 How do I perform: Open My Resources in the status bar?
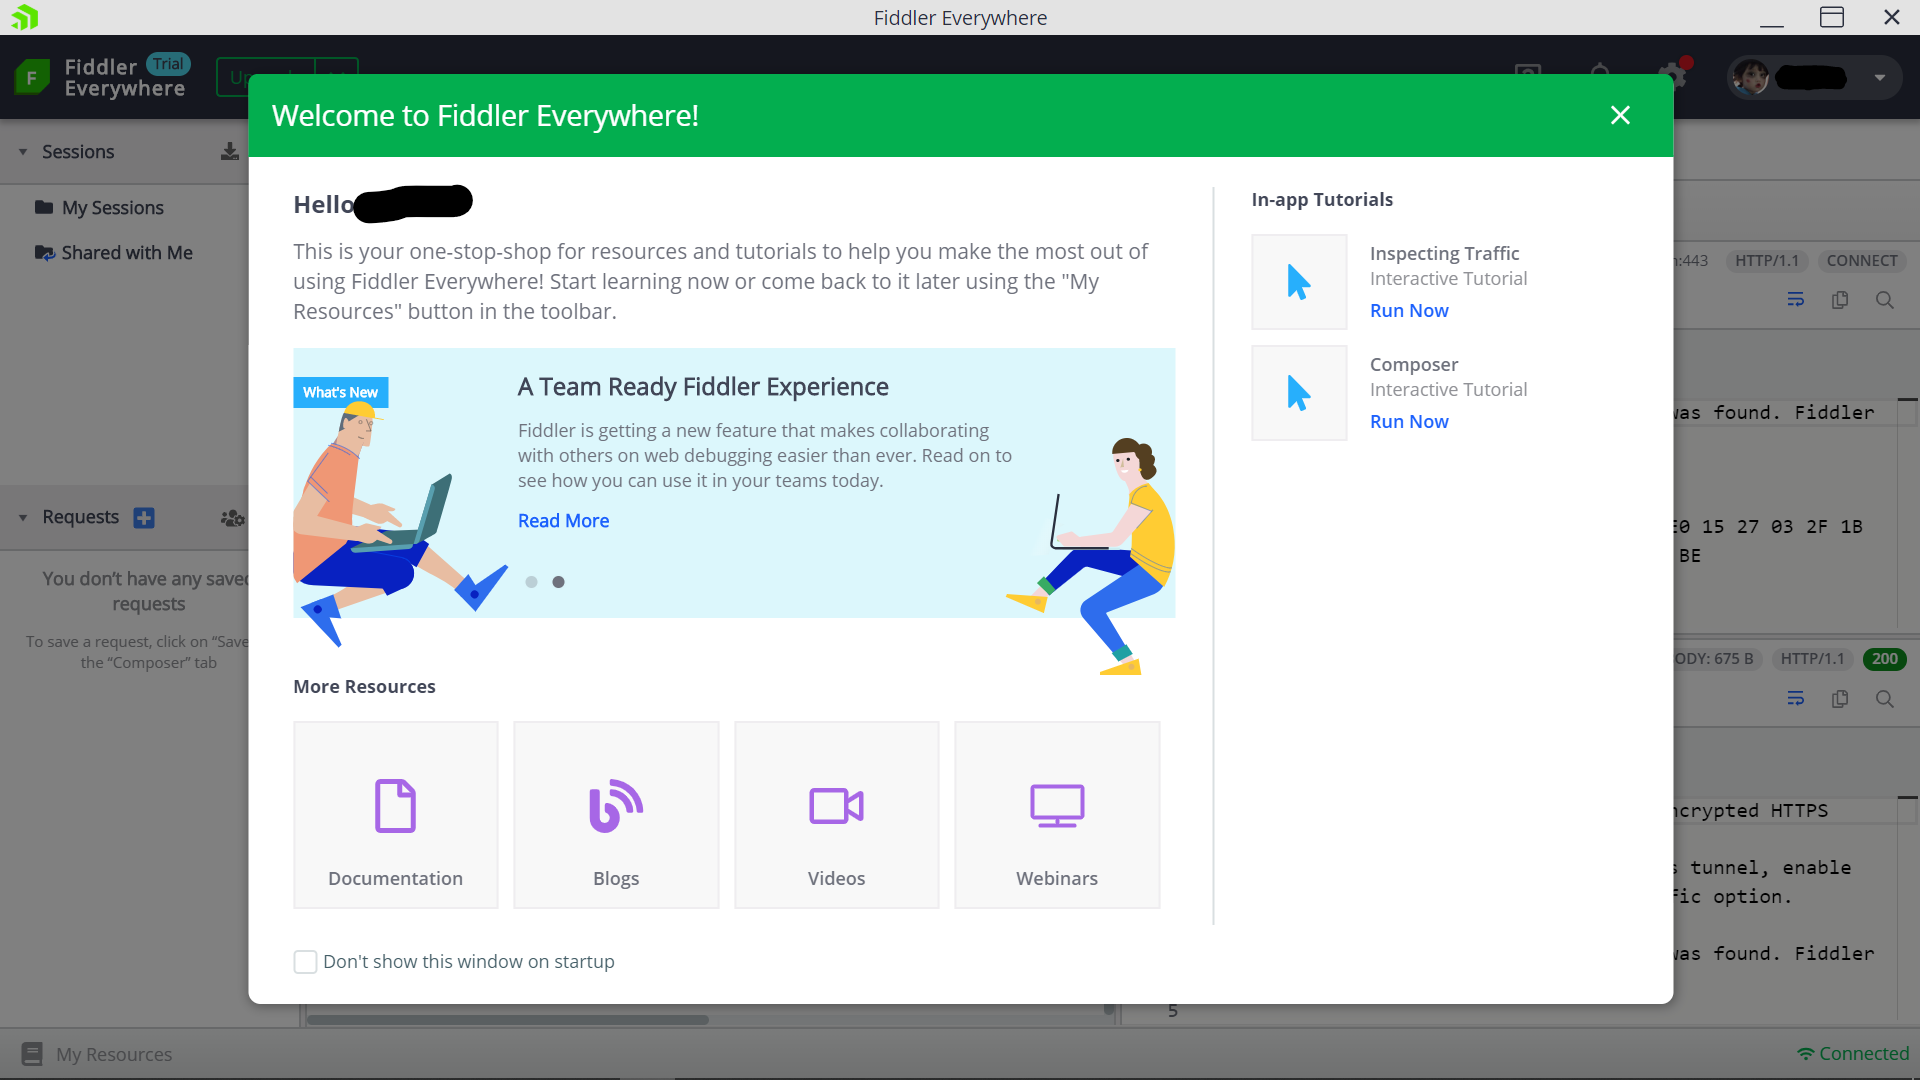[x=97, y=1054]
